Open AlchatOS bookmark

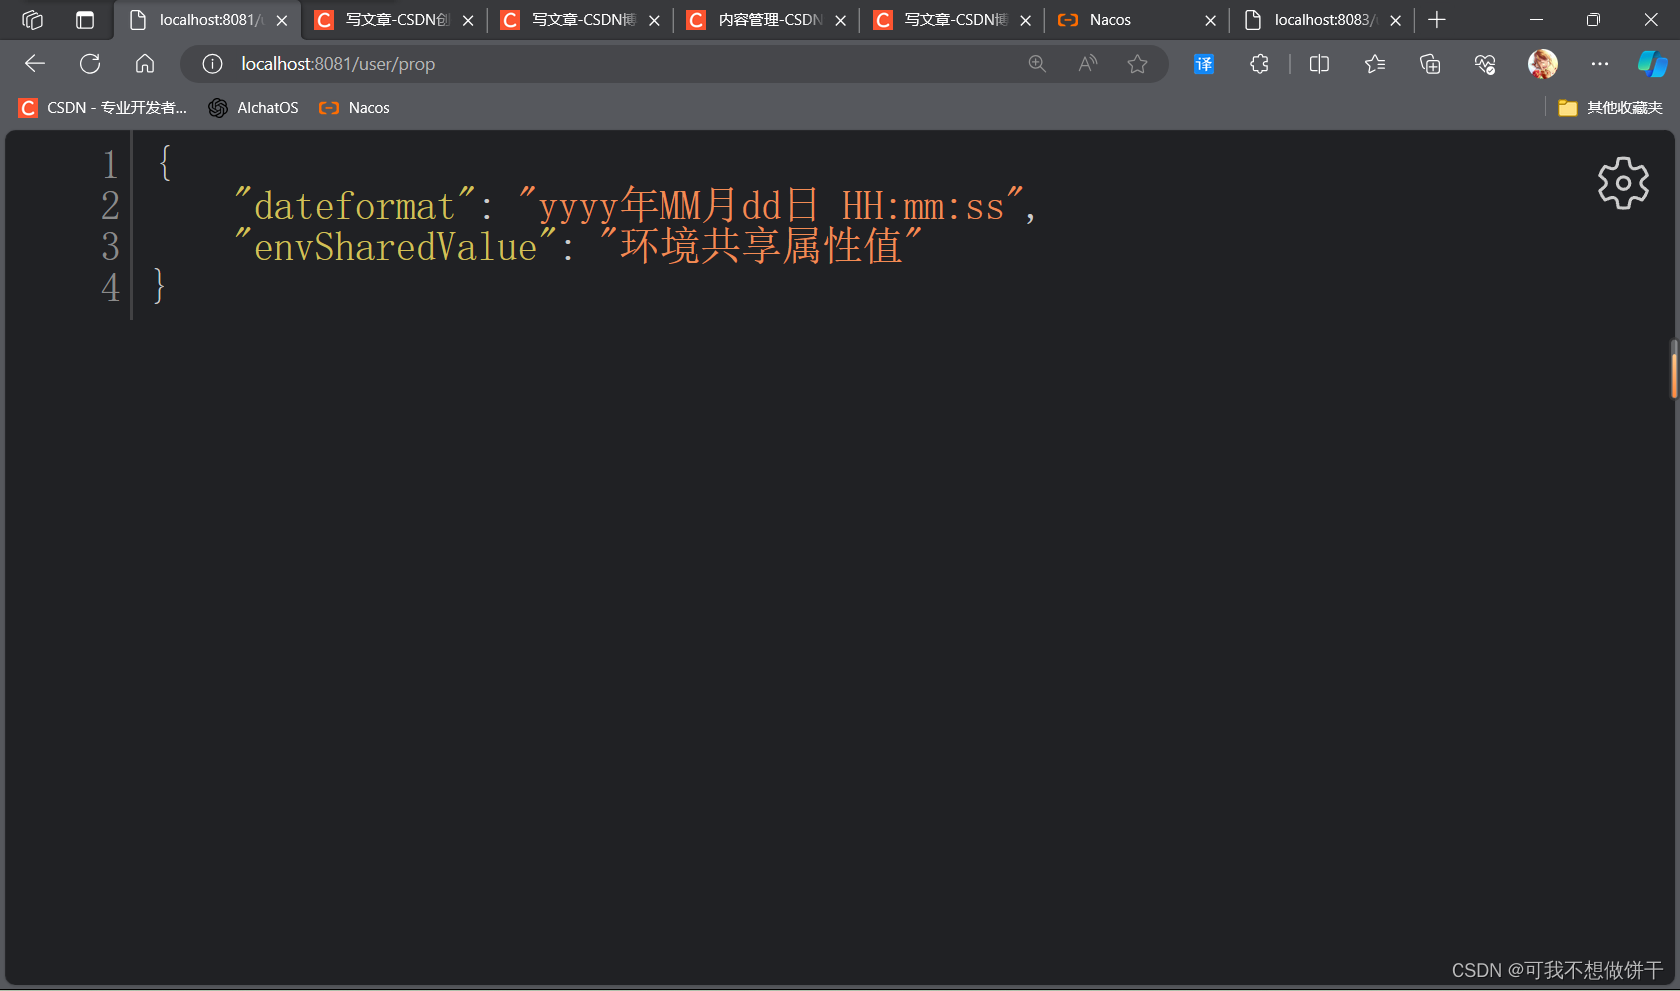(254, 108)
